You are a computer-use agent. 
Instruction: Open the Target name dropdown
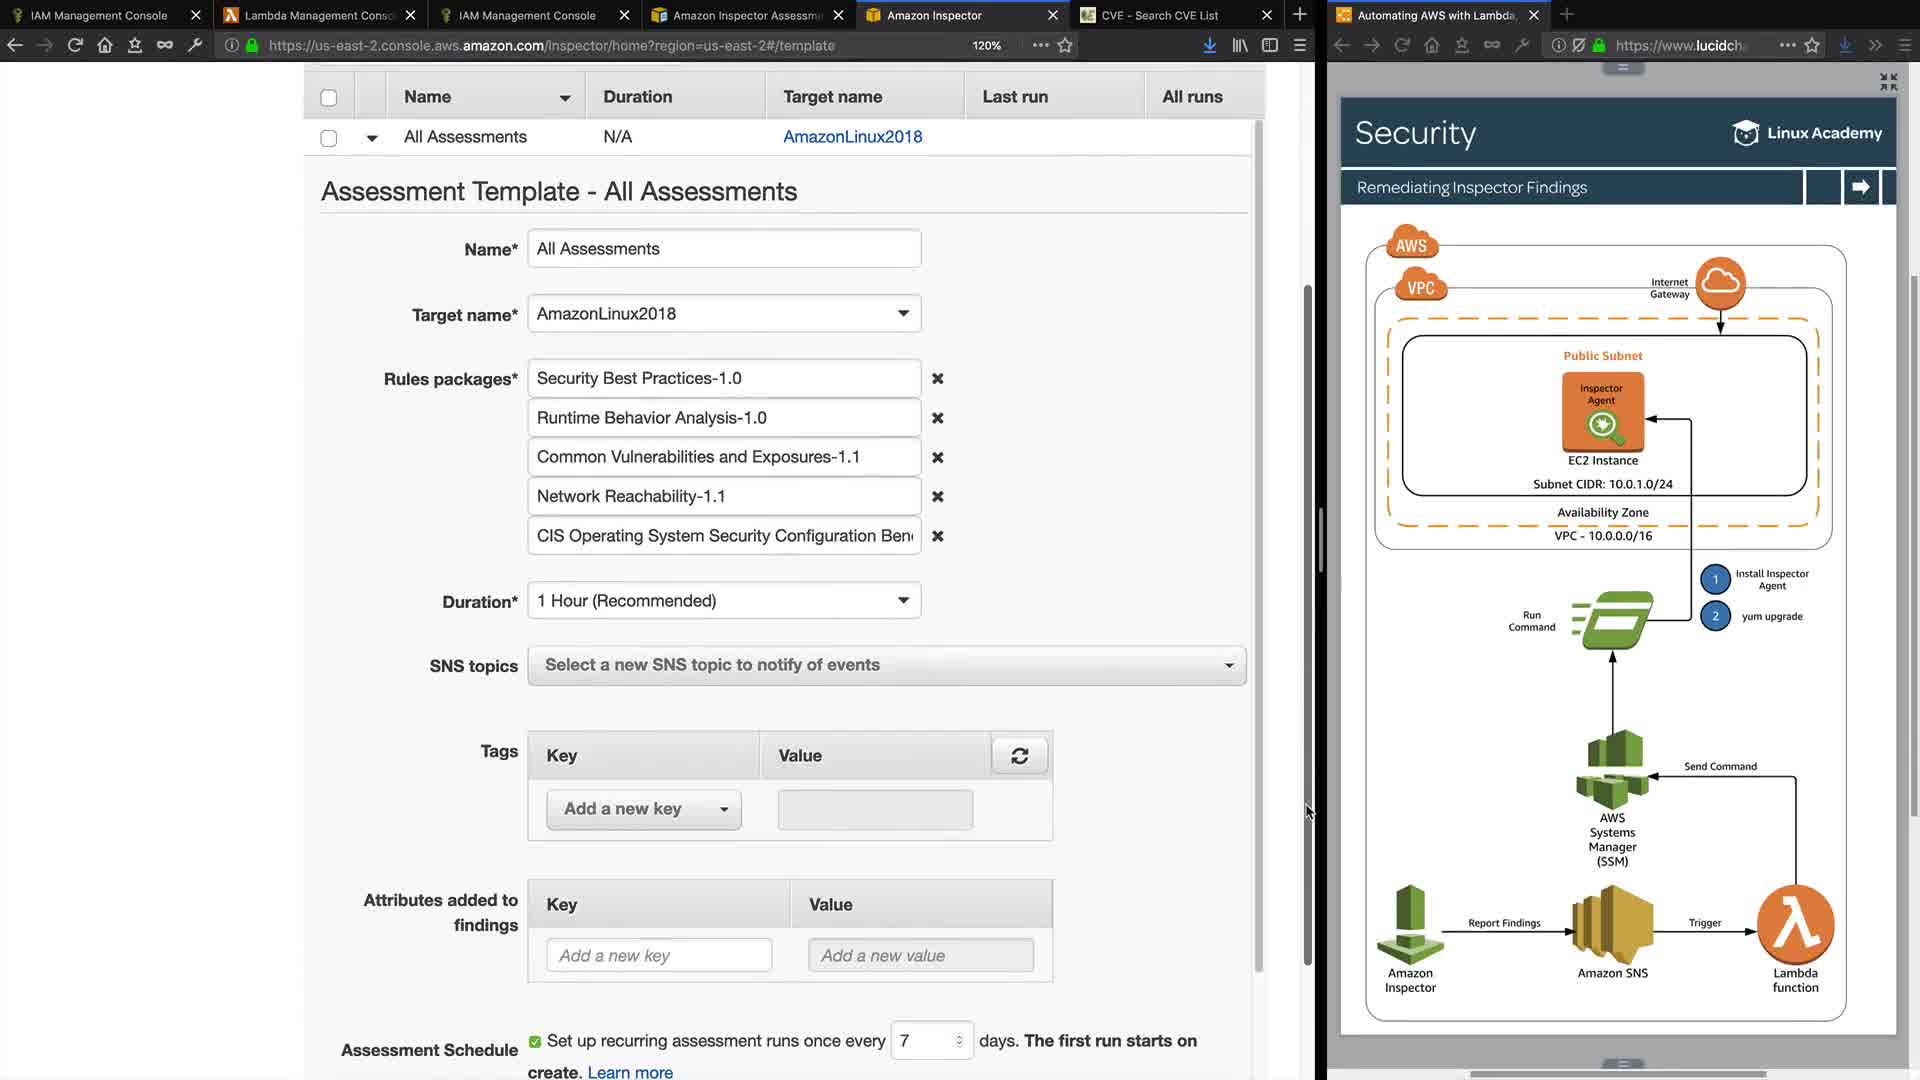724,314
